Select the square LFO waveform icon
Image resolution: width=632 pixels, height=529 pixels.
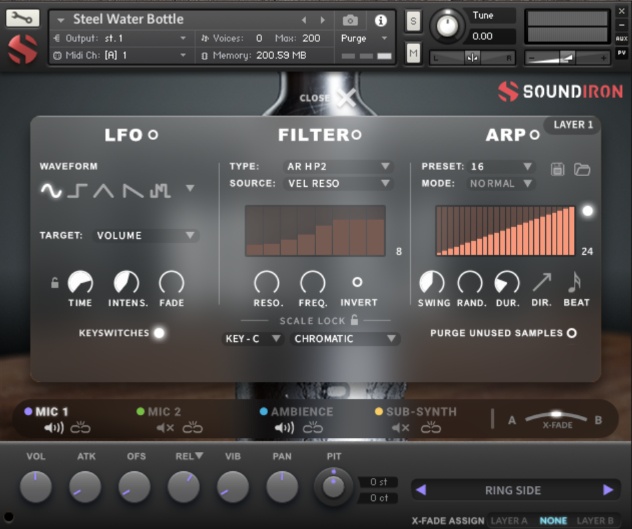tap(77, 190)
